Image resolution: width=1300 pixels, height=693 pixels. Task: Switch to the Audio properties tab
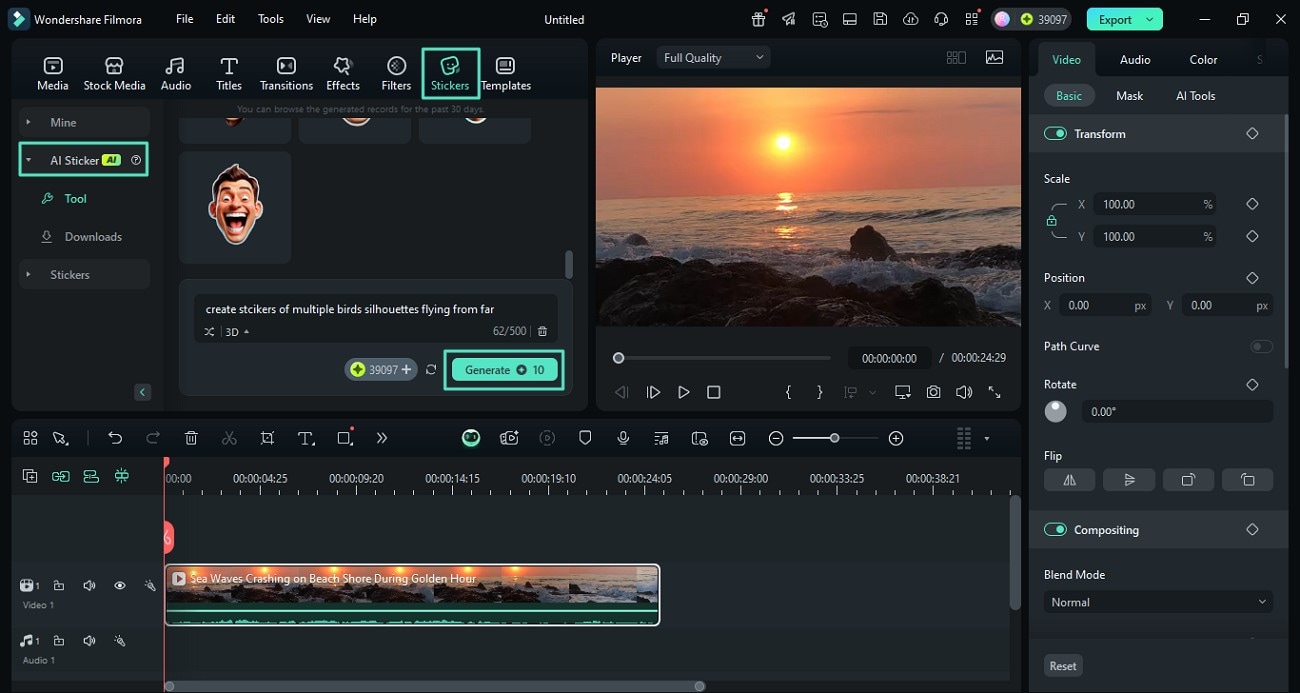[x=1135, y=60]
